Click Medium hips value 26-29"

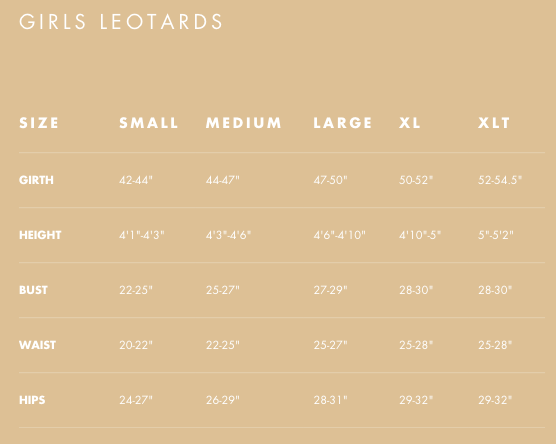223,400
